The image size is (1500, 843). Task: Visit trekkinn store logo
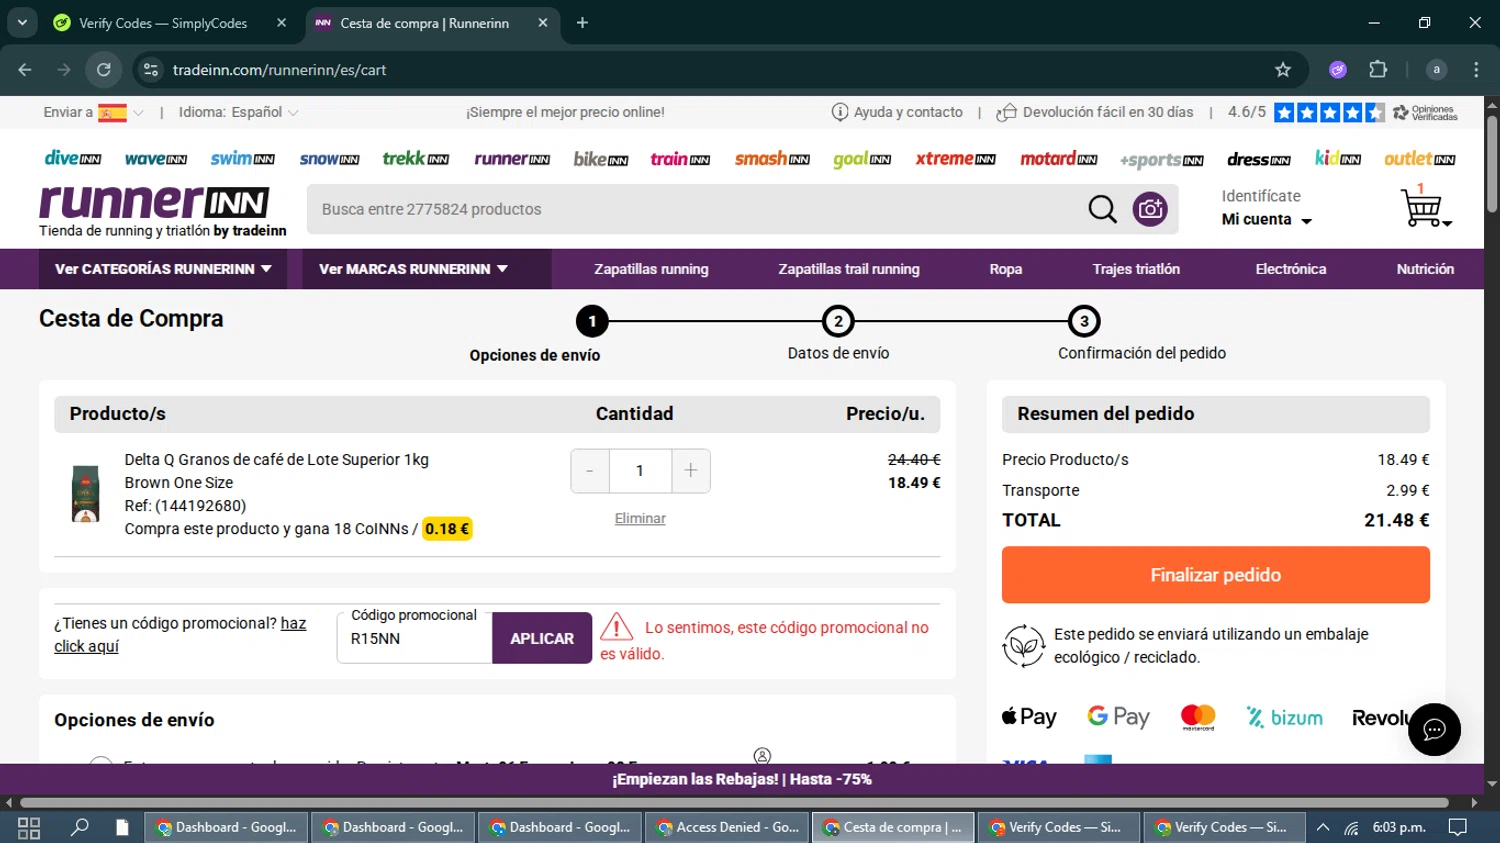pyautogui.click(x=415, y=158)
